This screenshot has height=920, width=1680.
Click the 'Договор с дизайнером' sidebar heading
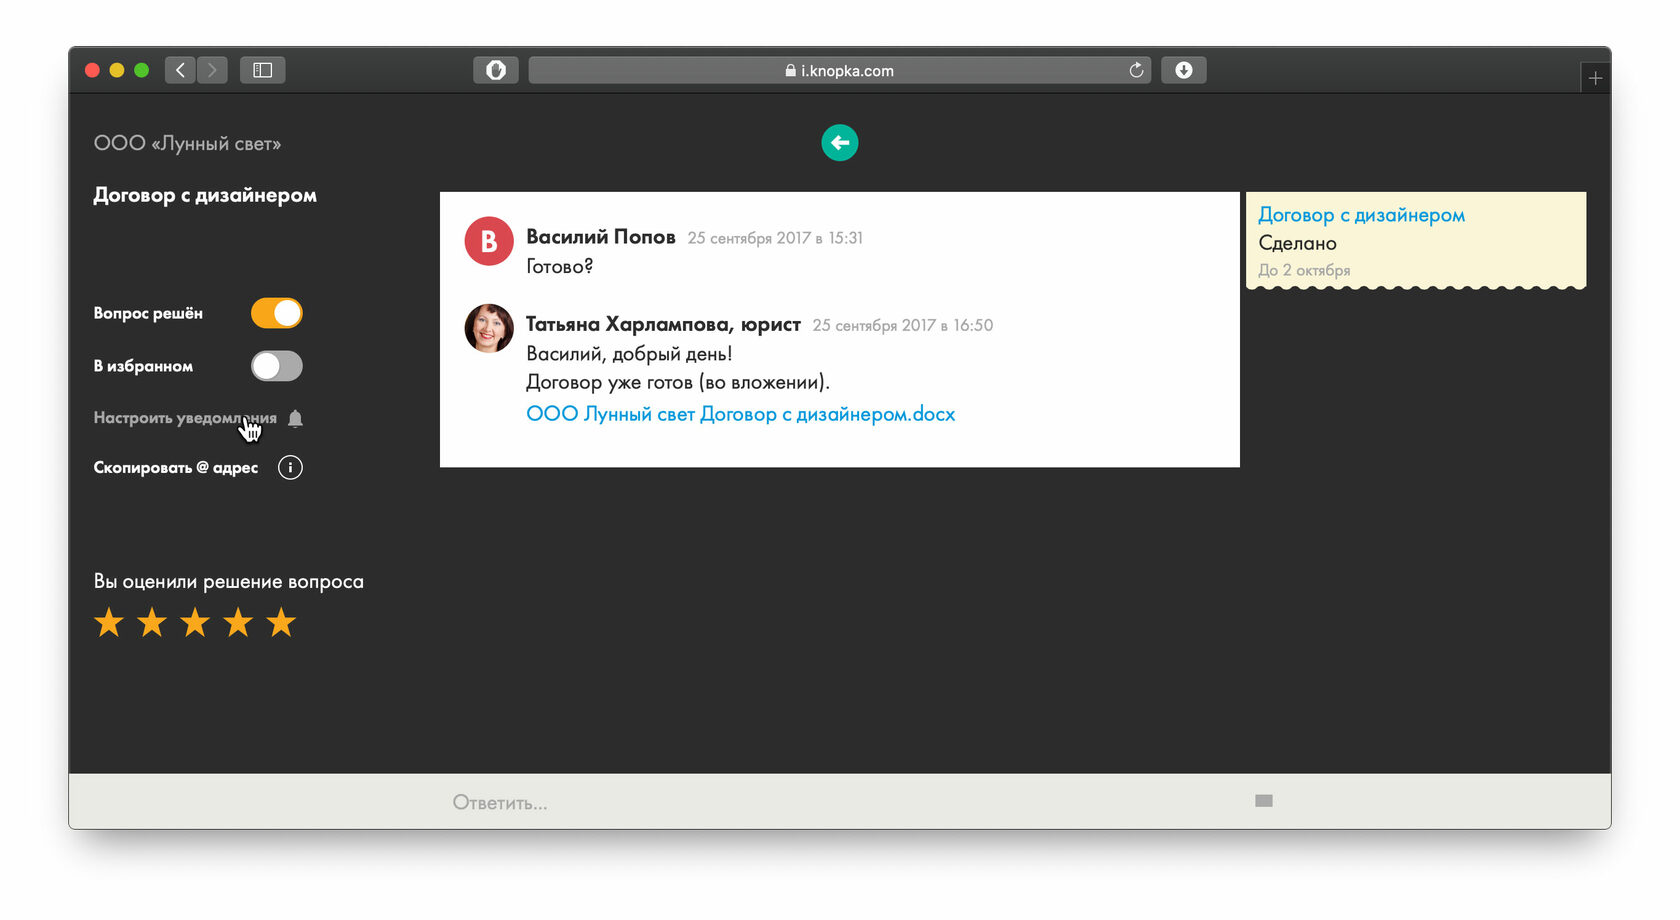coord(205,195)
